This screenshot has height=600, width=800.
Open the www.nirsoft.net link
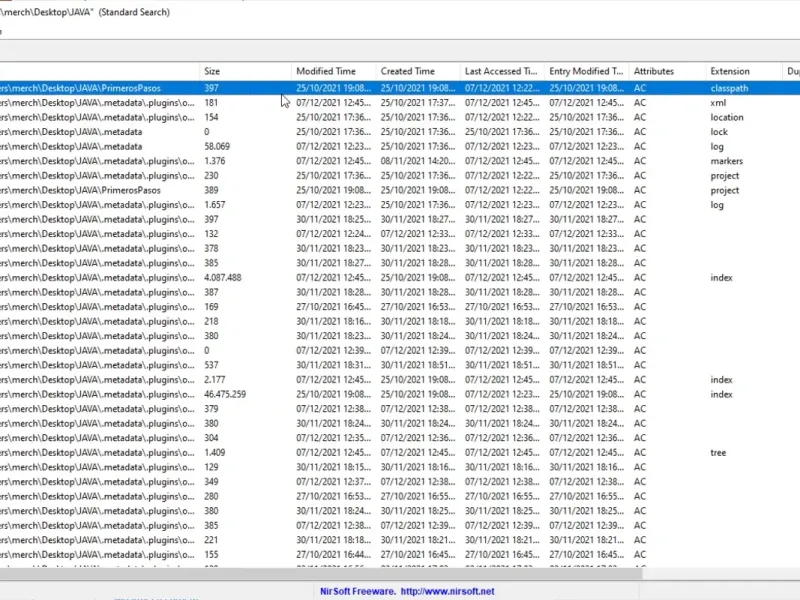(x=447, y=591)
